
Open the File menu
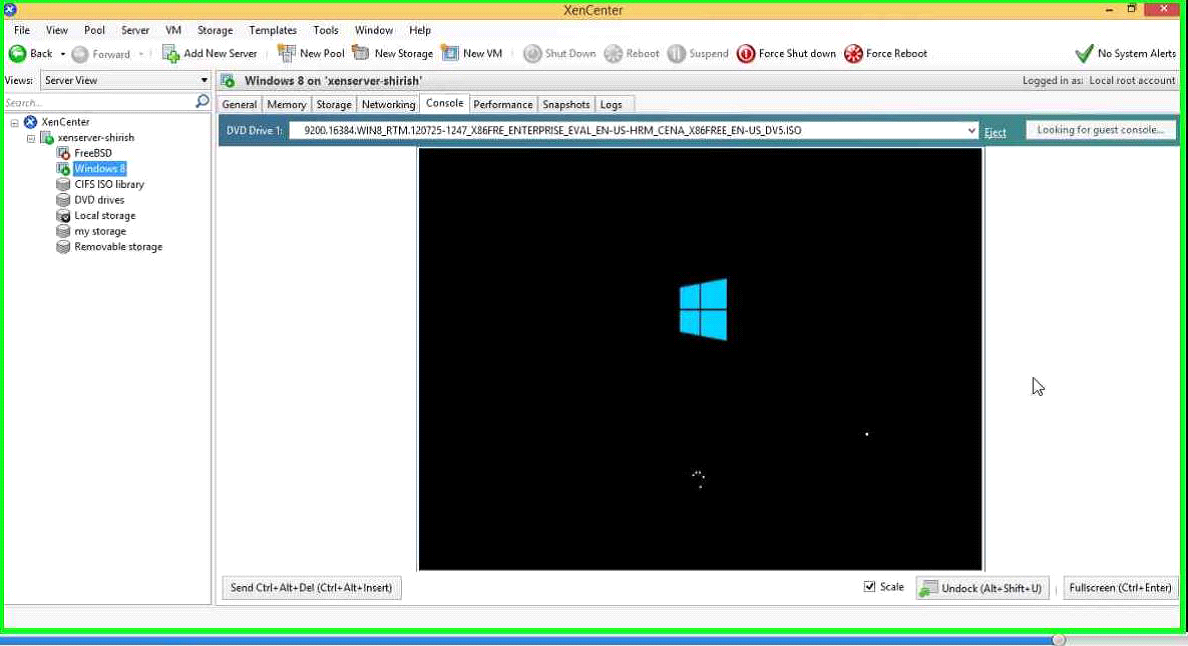(x=22, y=30)
